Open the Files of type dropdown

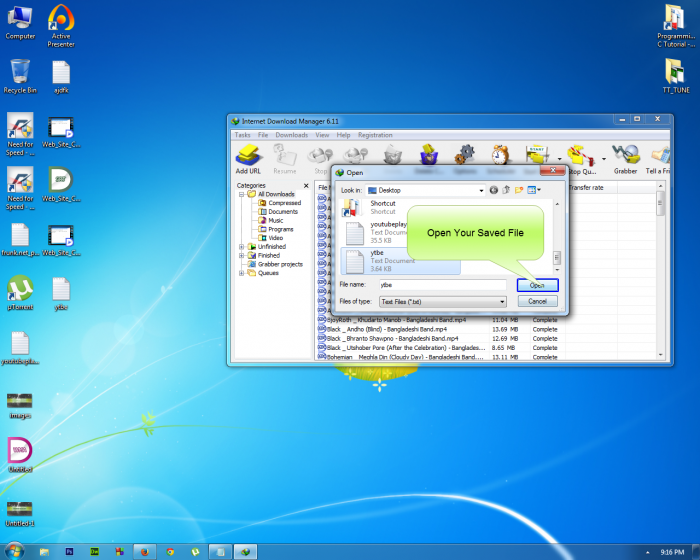[x=501, y=301]
